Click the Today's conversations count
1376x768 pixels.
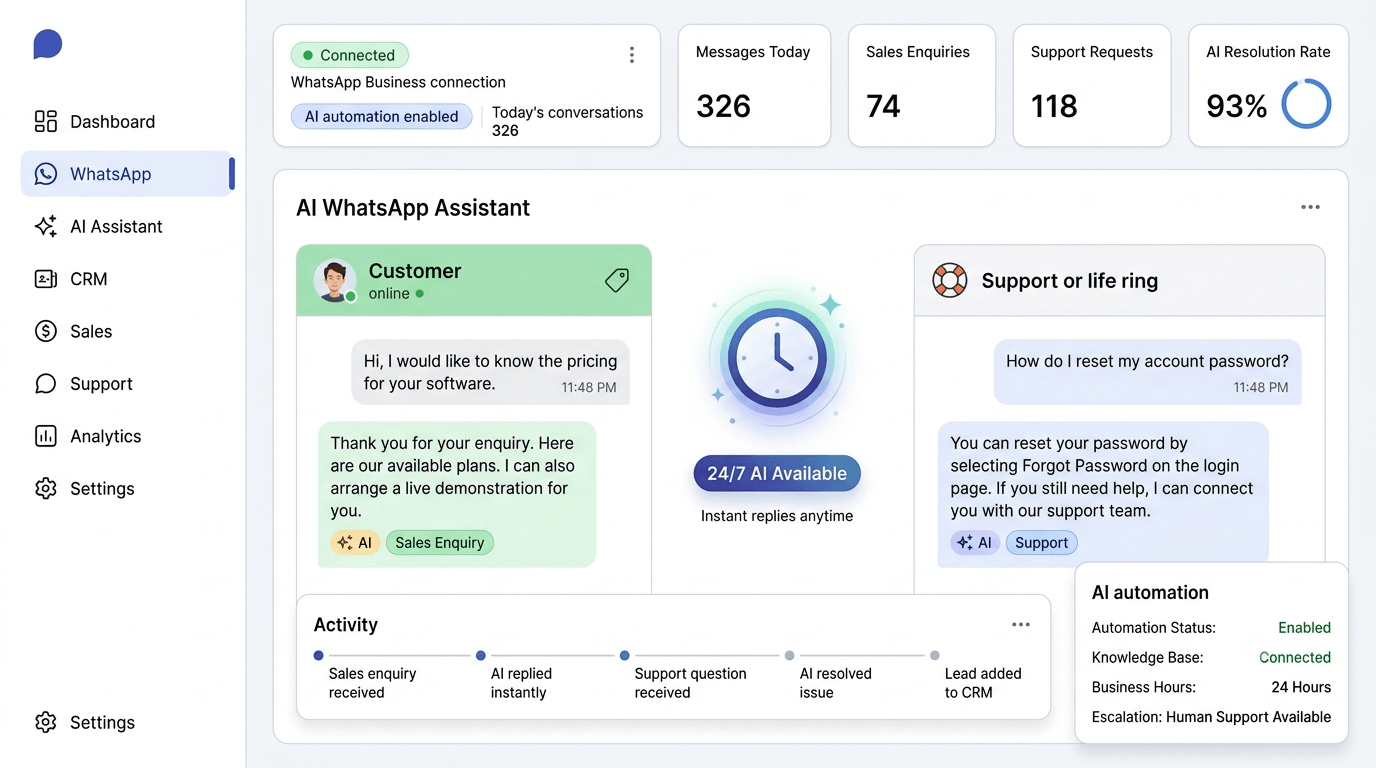pyautogui.click(x=505, y=131)
